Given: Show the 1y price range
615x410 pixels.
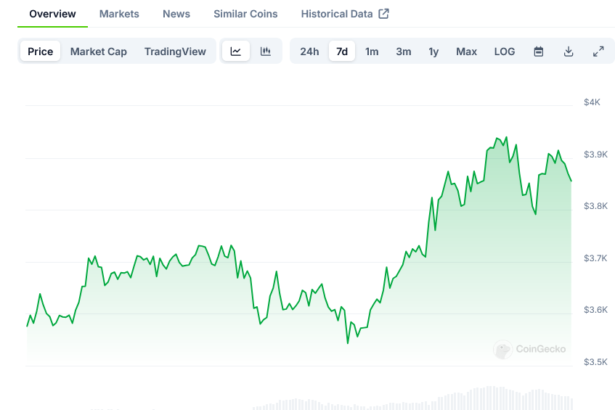Looking at the screenshot, I should pyautogui.click(x=433, y=52).
